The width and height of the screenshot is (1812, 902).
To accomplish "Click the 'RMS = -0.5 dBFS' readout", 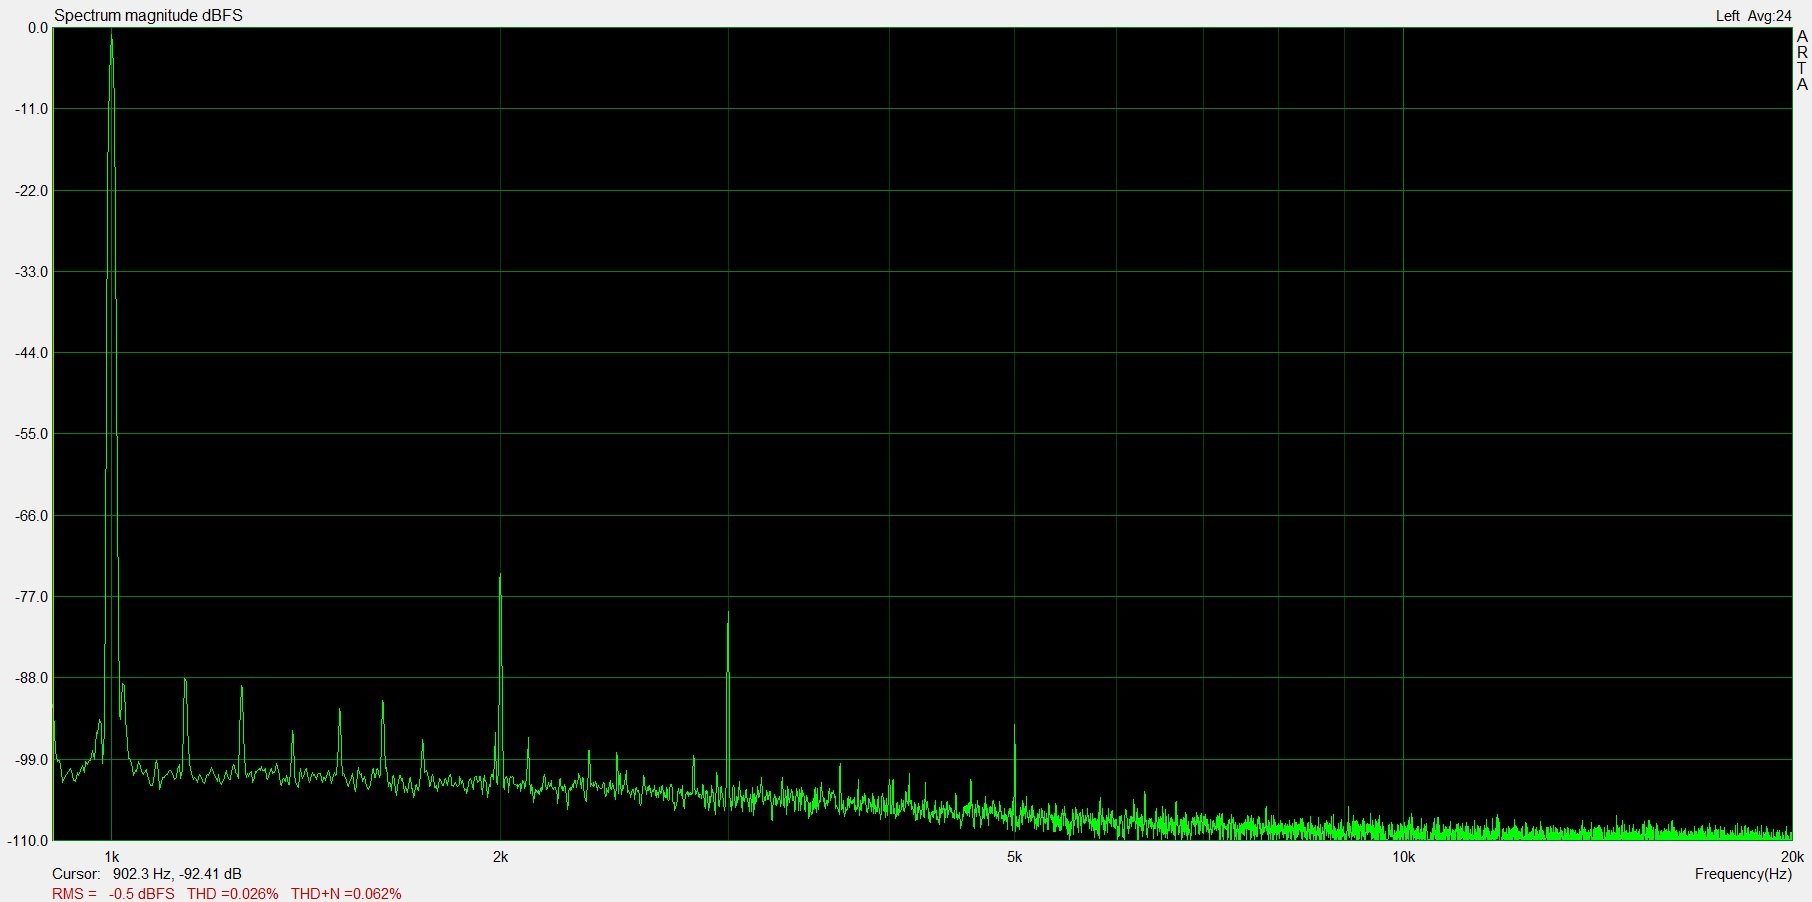I will point(113,894).
